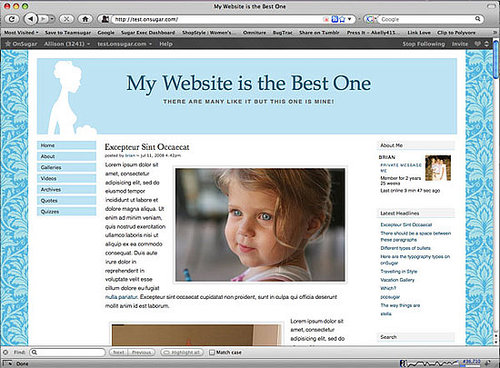This screenshot has height=368, width=500.
Task: Expand the Most Visited bookmarks dropdown
Action: point(21,32)
